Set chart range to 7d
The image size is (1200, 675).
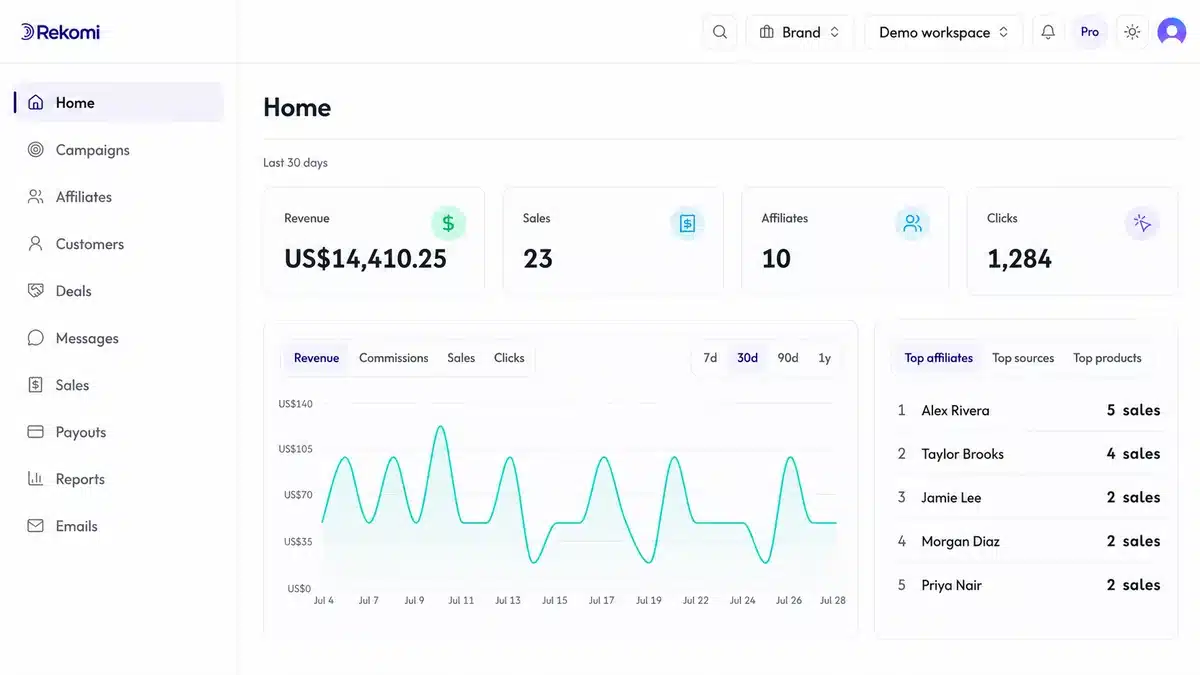click(x=710, y=358)
